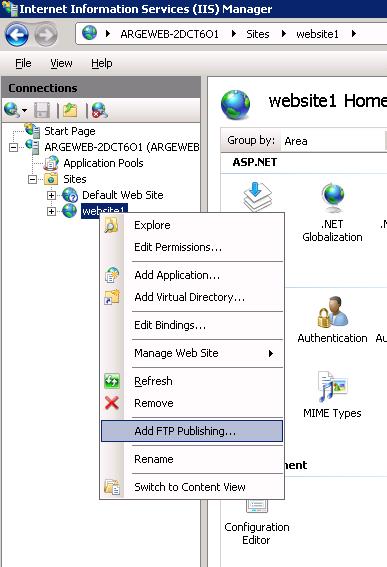Click the Forward navigation arrow

[x=46, y=35]
